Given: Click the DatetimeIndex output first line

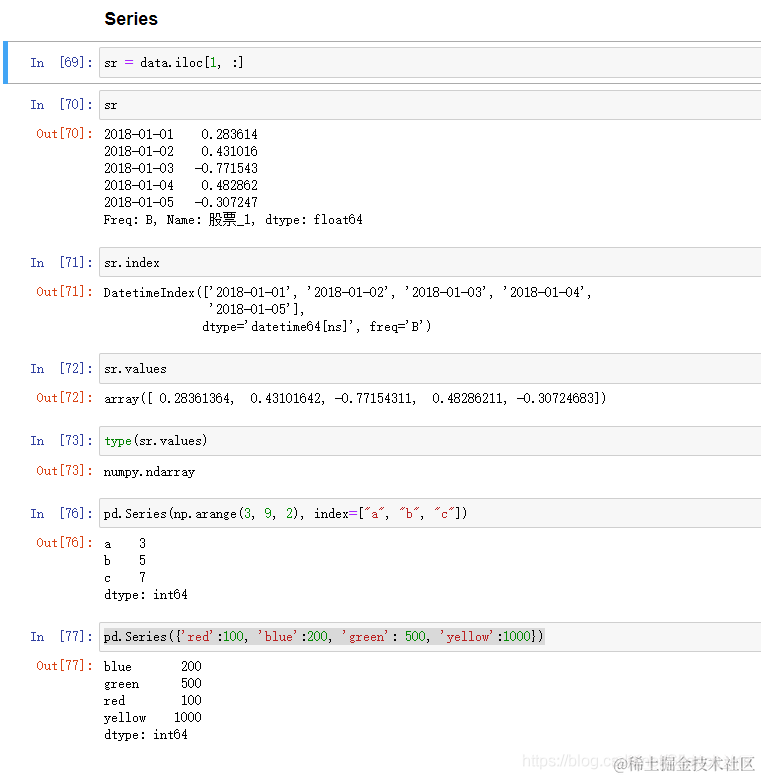Looking at the screenshot, I should pyautogui.click(x=347, y=292).
